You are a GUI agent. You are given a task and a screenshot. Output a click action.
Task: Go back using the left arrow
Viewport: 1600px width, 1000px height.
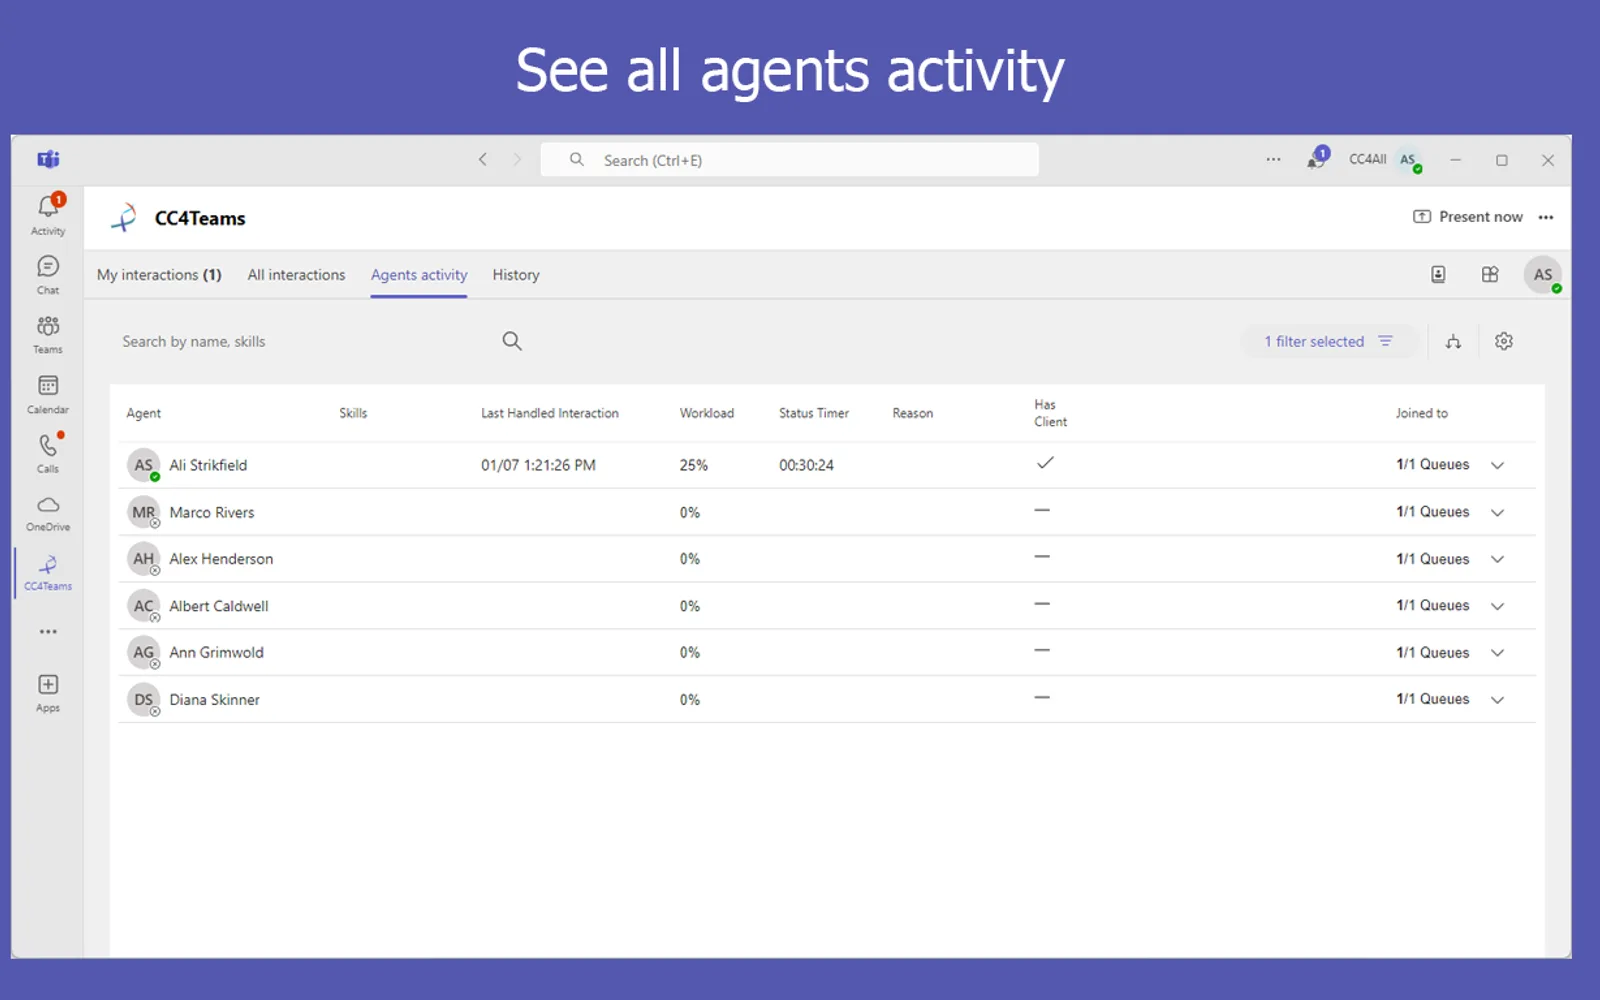(x=483, y=159)
